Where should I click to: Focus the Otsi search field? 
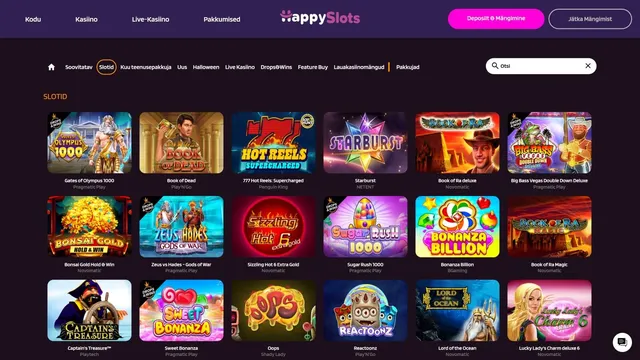(x=541, y=66)
